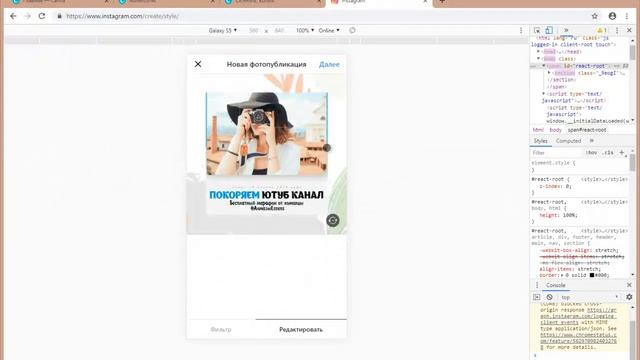
Task: Click the z-index: 0 property
Action: [556, 186]
